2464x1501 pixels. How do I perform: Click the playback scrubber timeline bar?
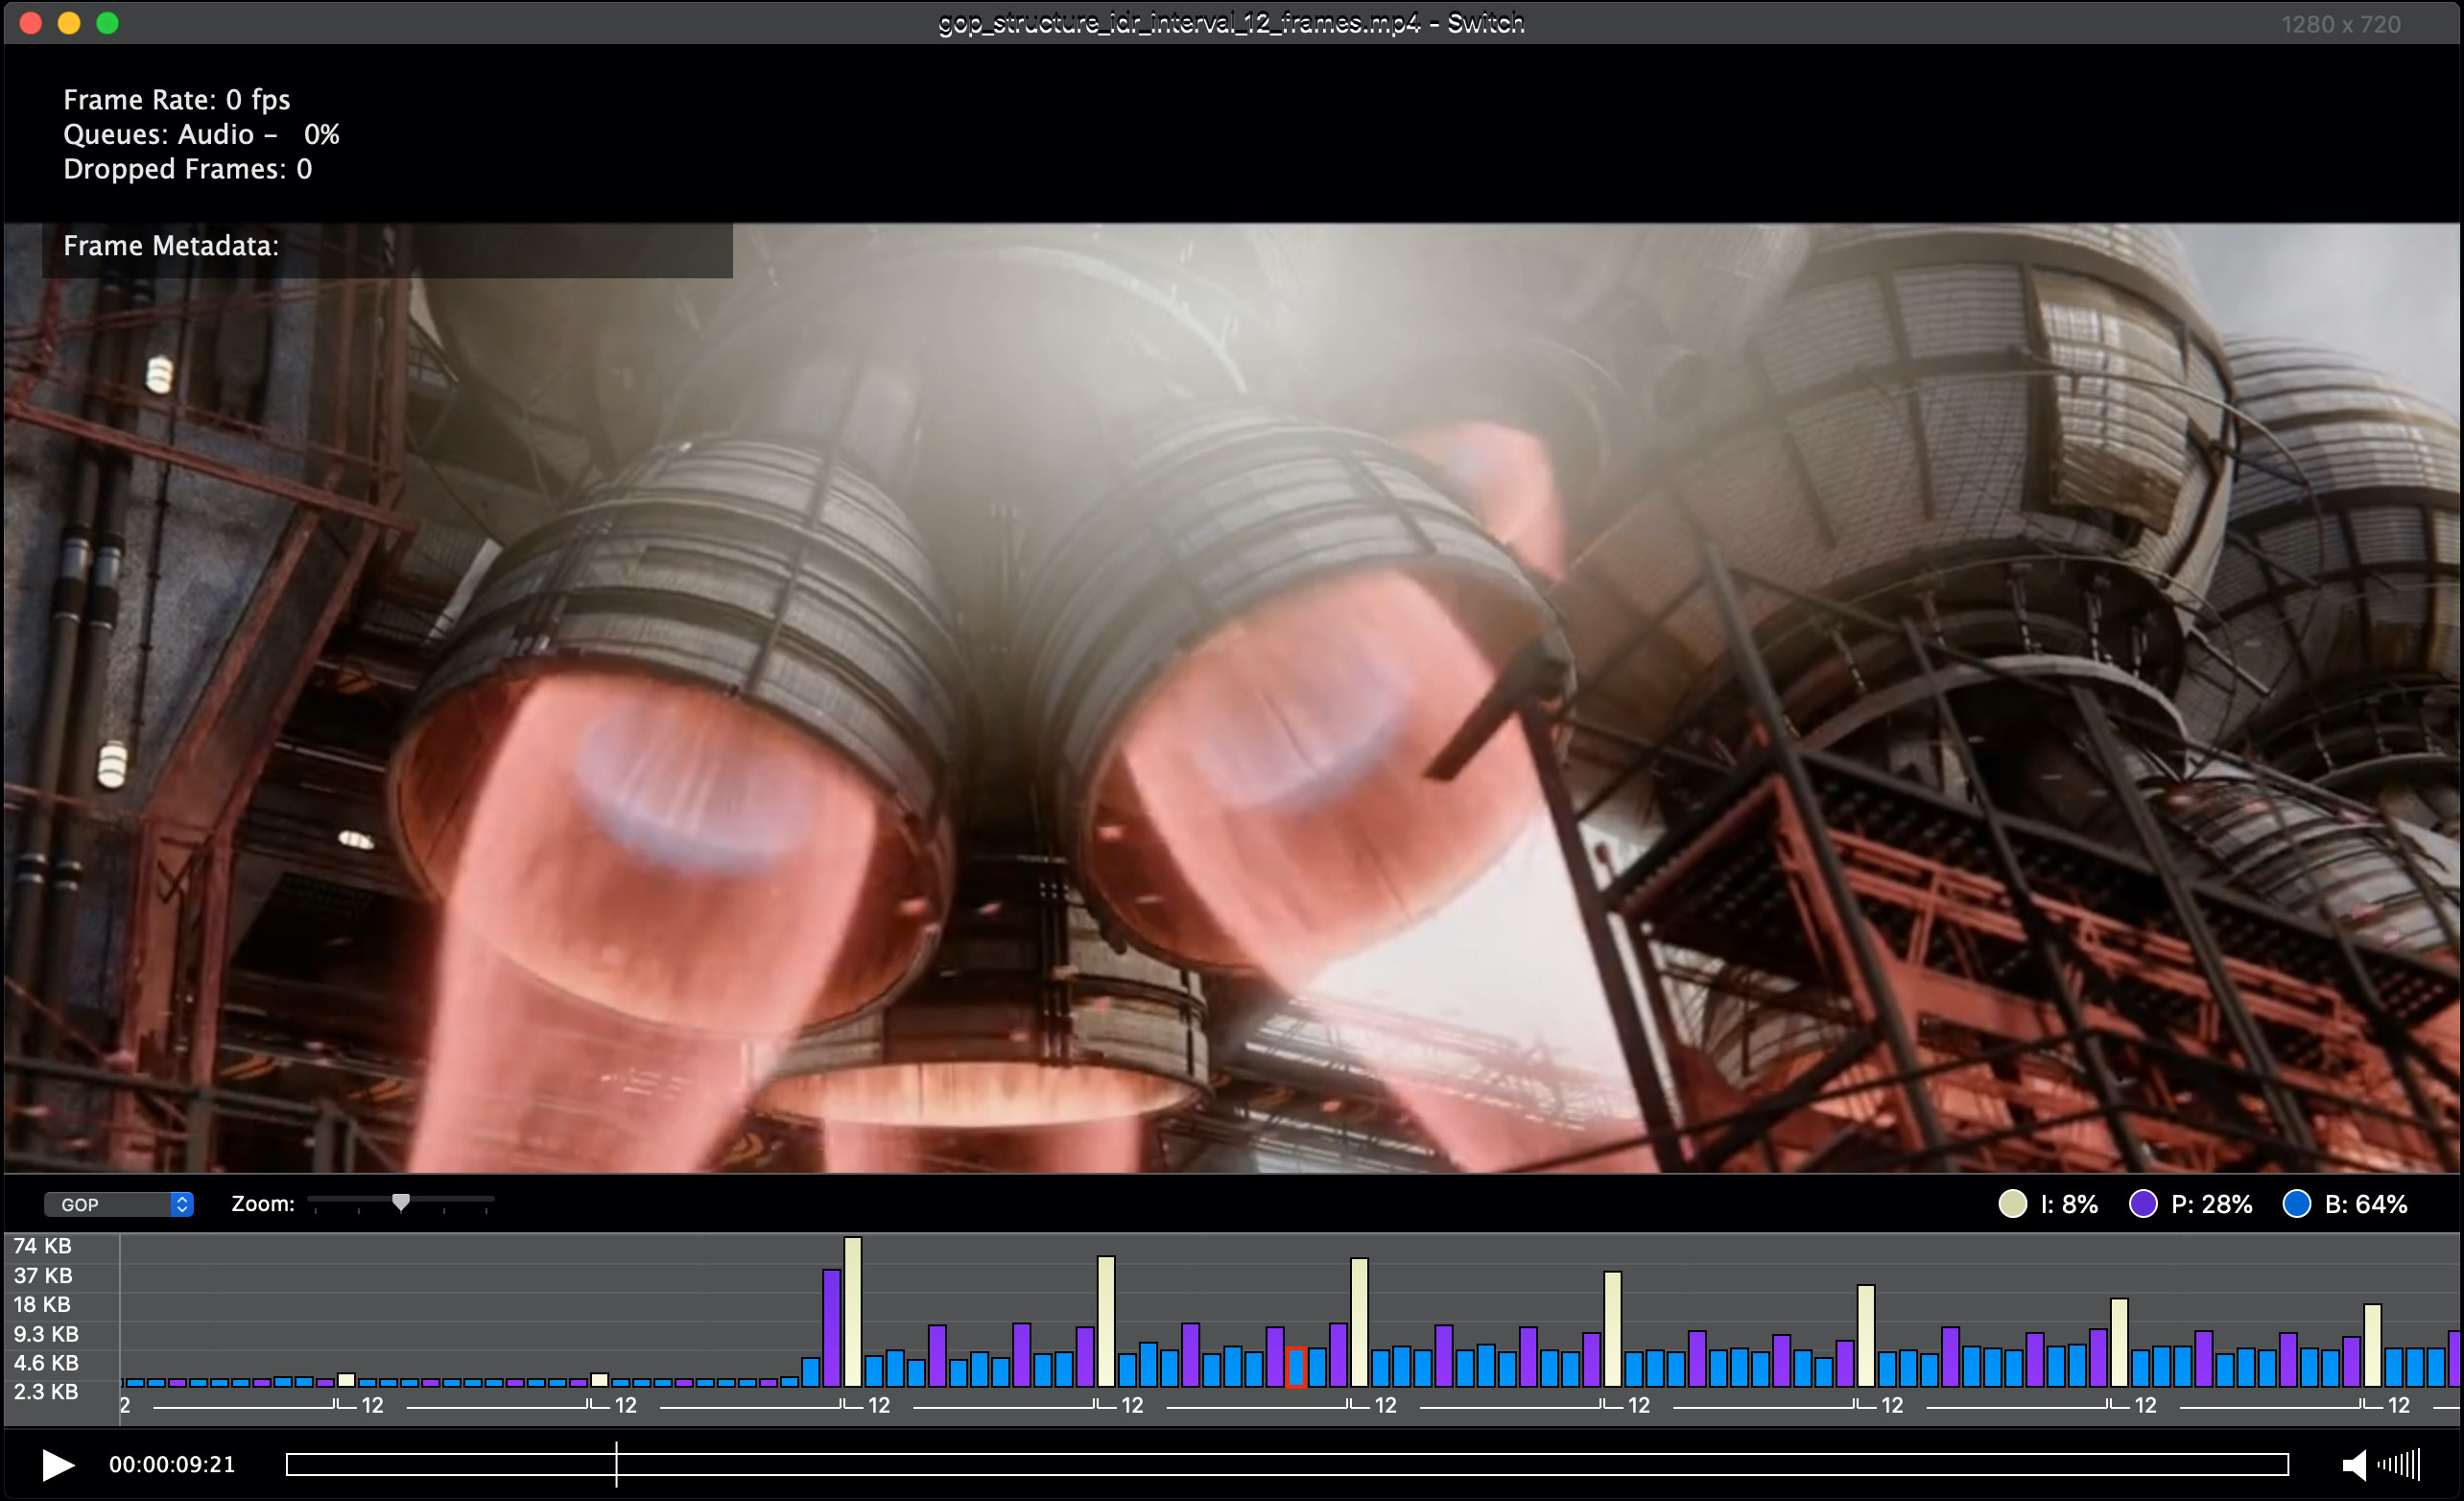(x=1287, y=1465)
